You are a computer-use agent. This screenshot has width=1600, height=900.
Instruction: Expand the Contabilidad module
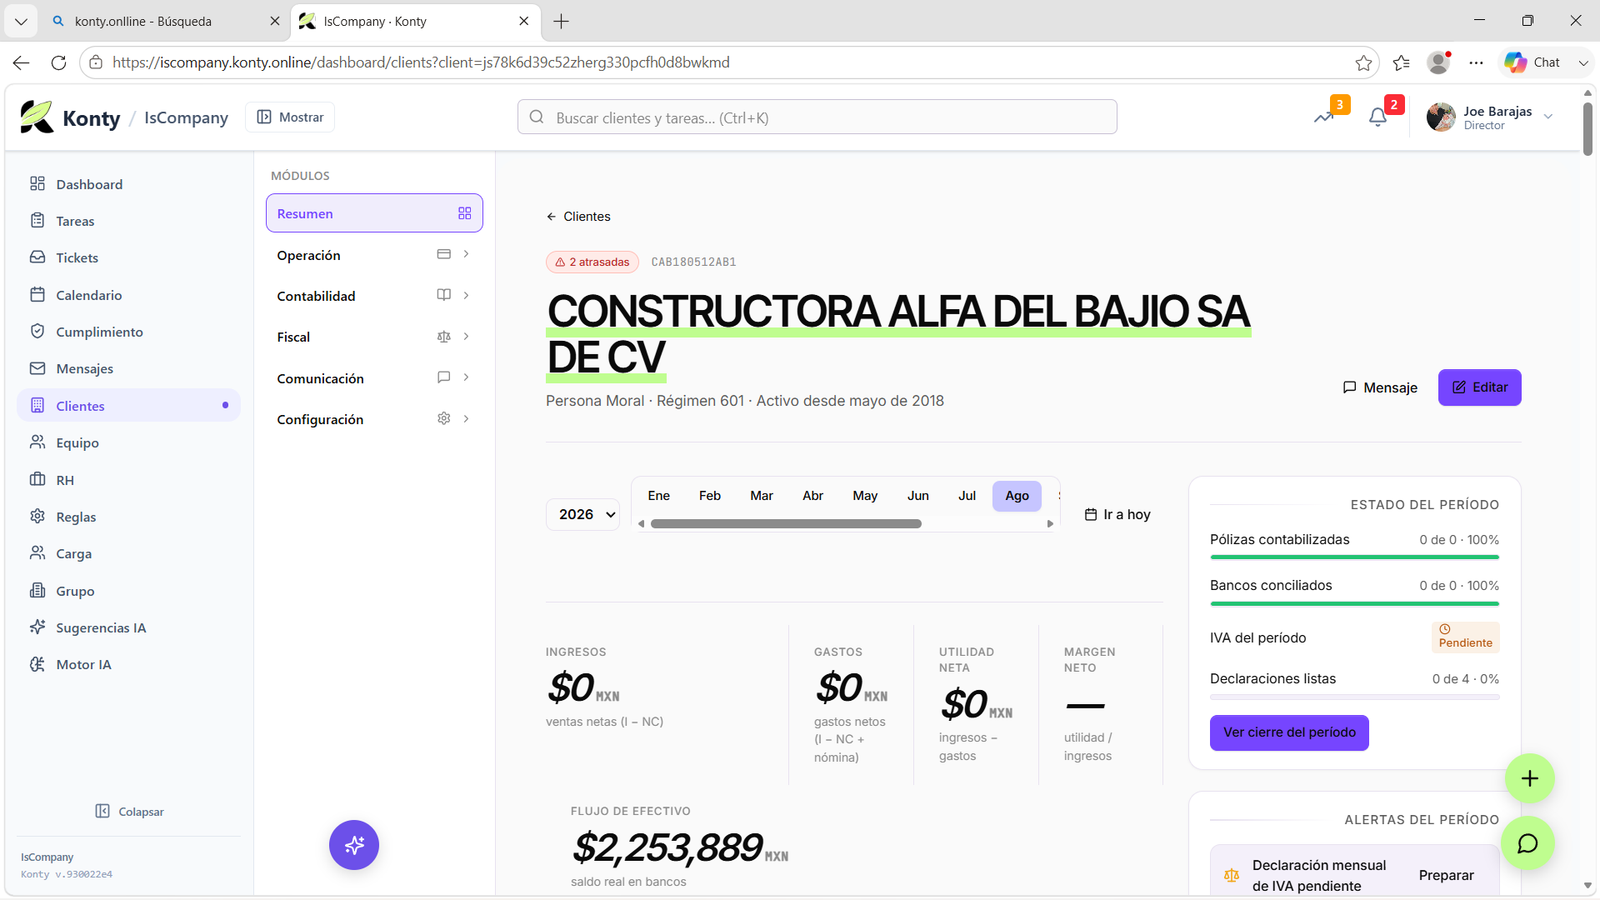(374, 296)
